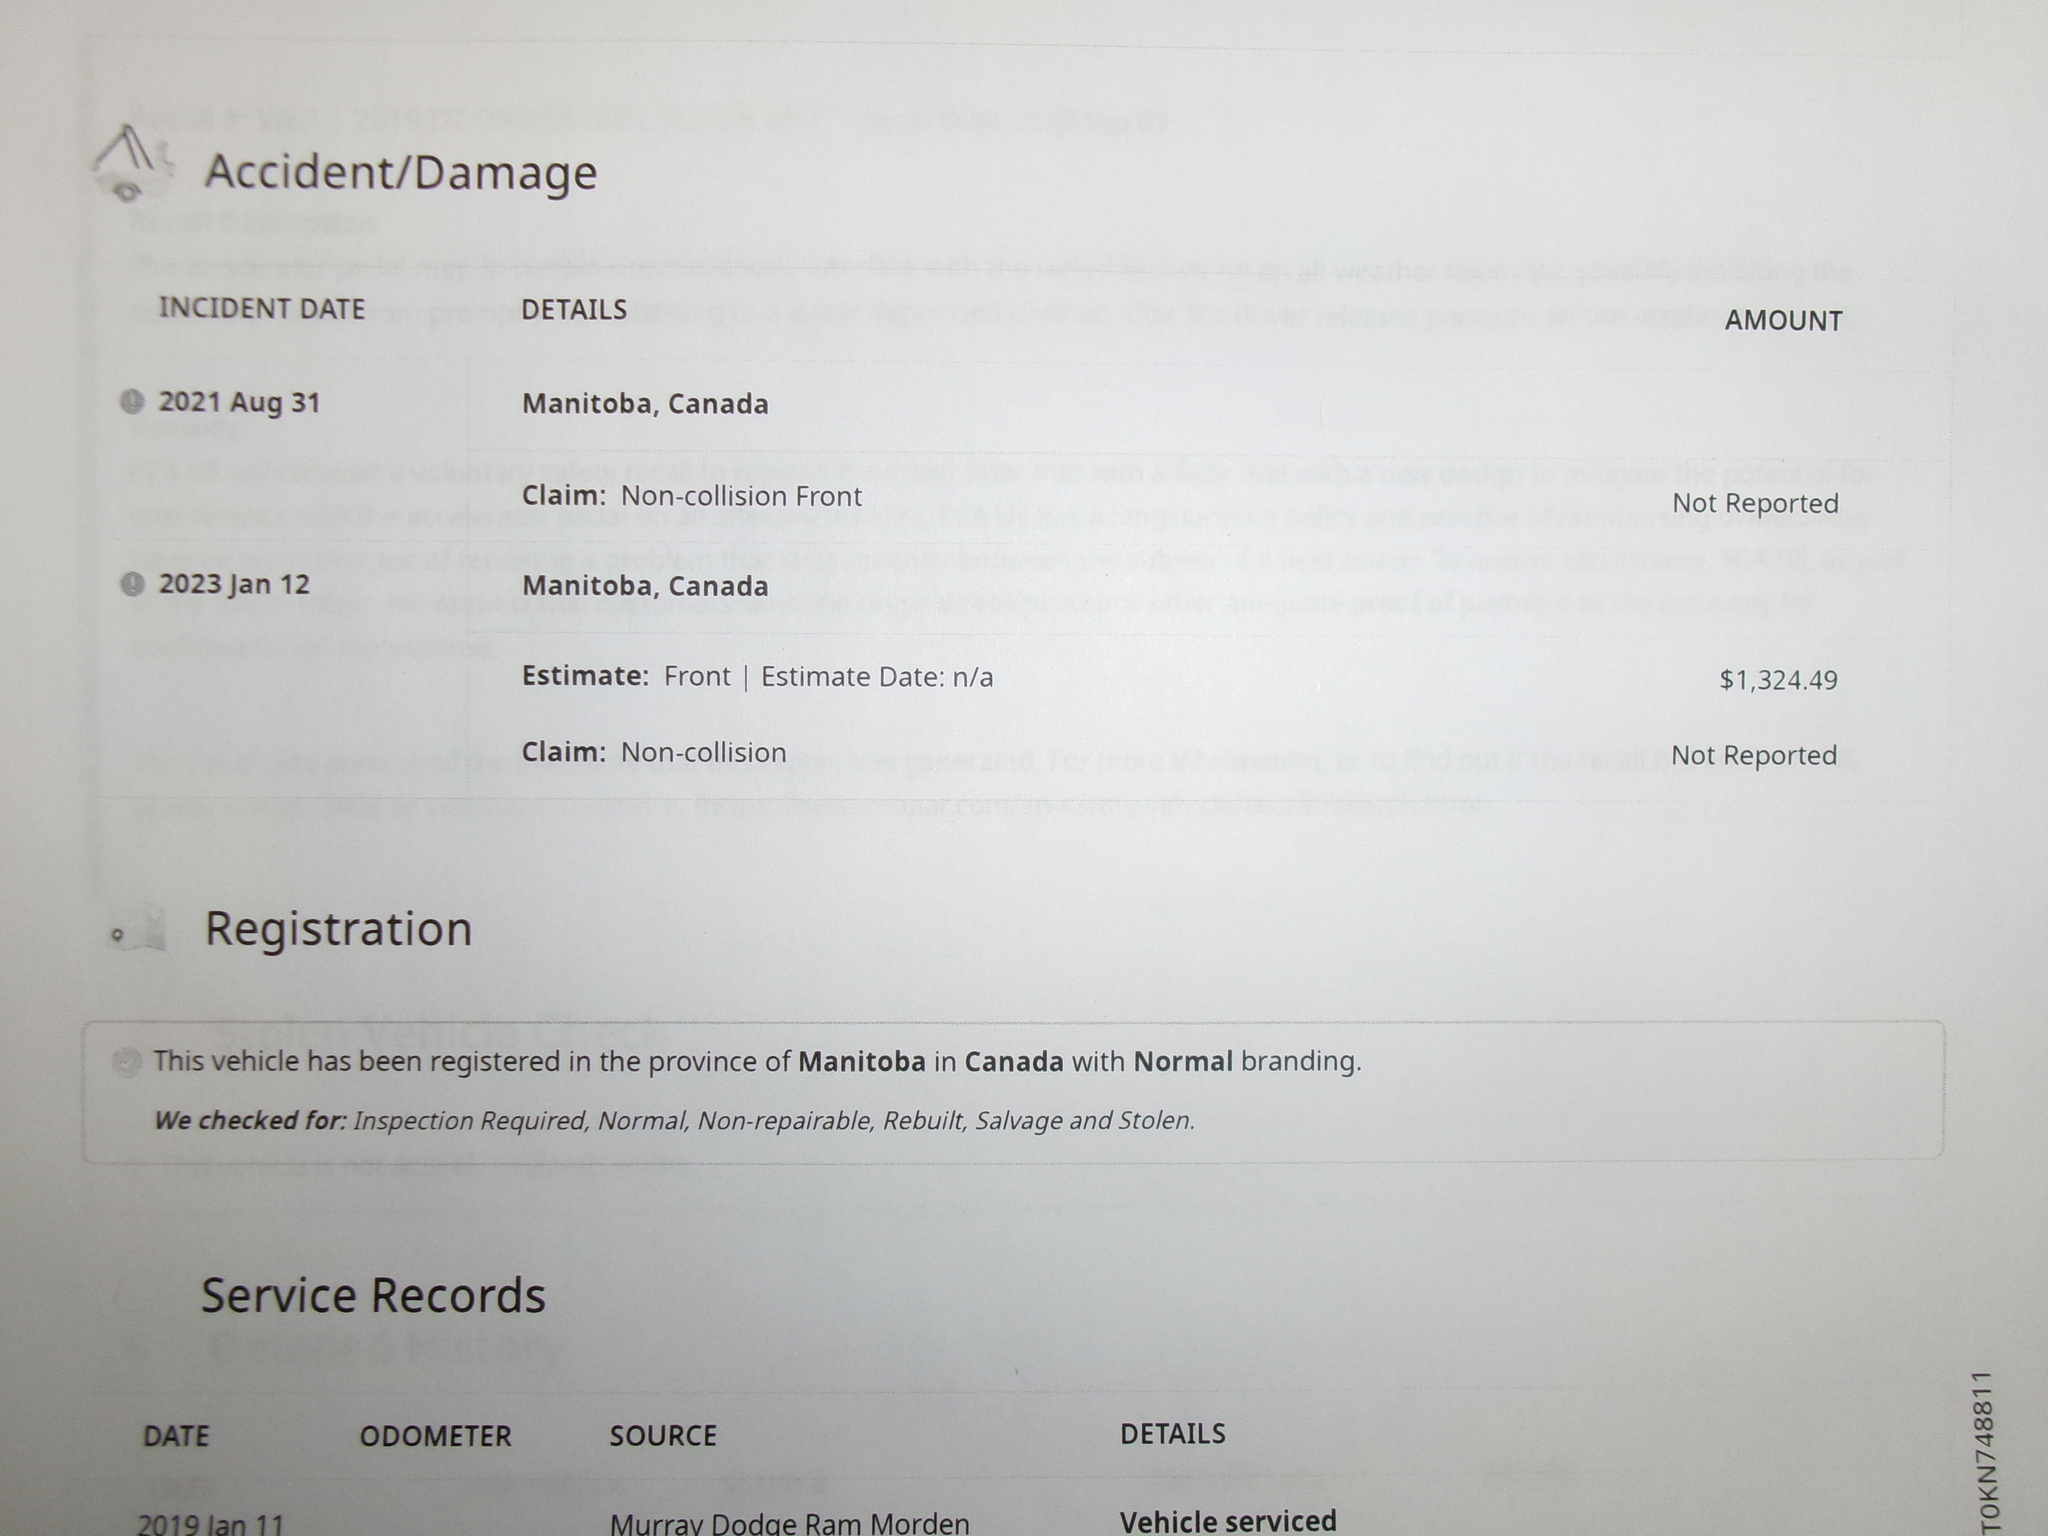Click the DATE header in Service Records

[x=176, y=1436]
